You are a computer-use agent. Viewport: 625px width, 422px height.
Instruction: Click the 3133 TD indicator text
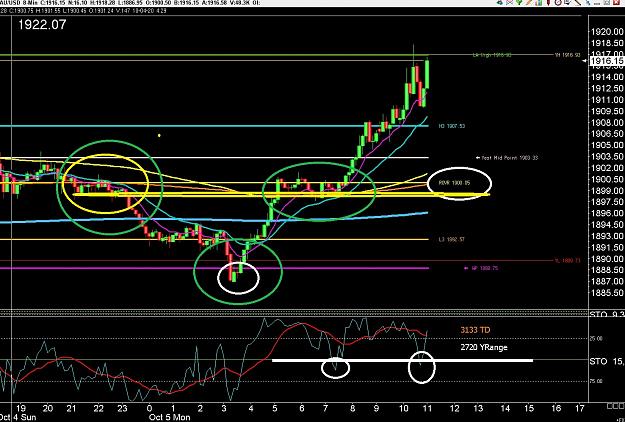click(x=475, y=330)
